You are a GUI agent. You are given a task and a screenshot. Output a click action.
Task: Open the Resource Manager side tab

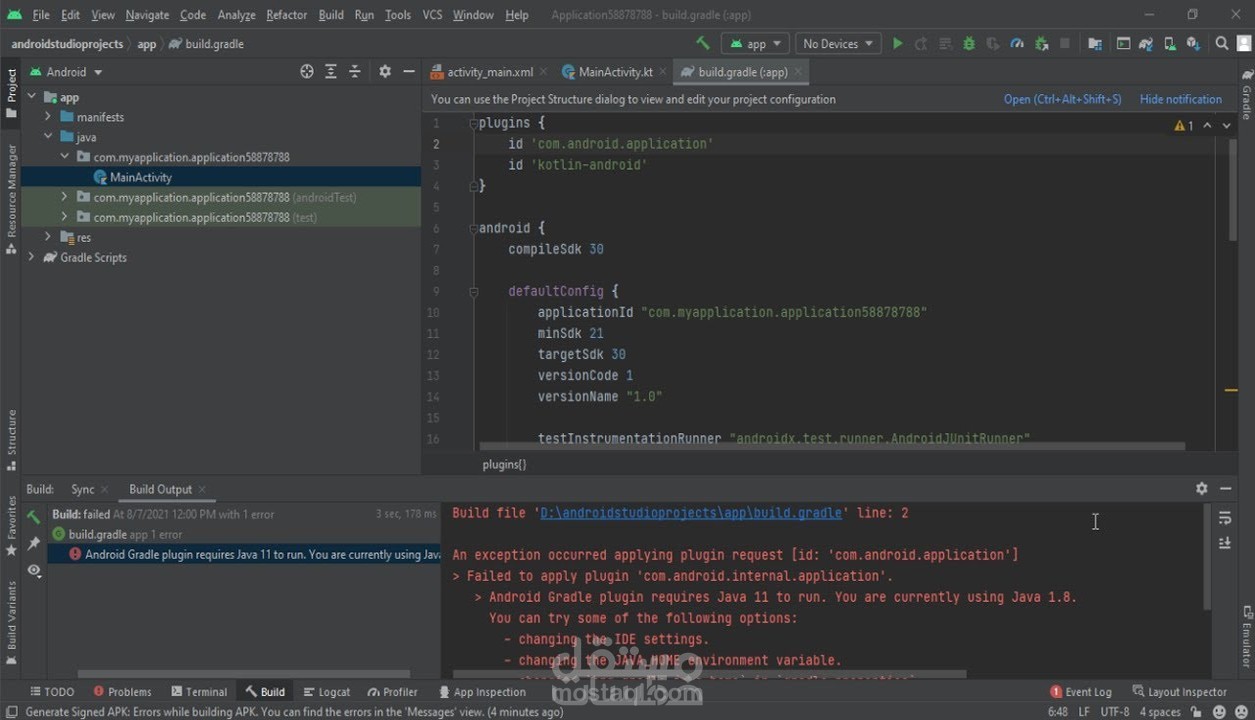point(11,199)
